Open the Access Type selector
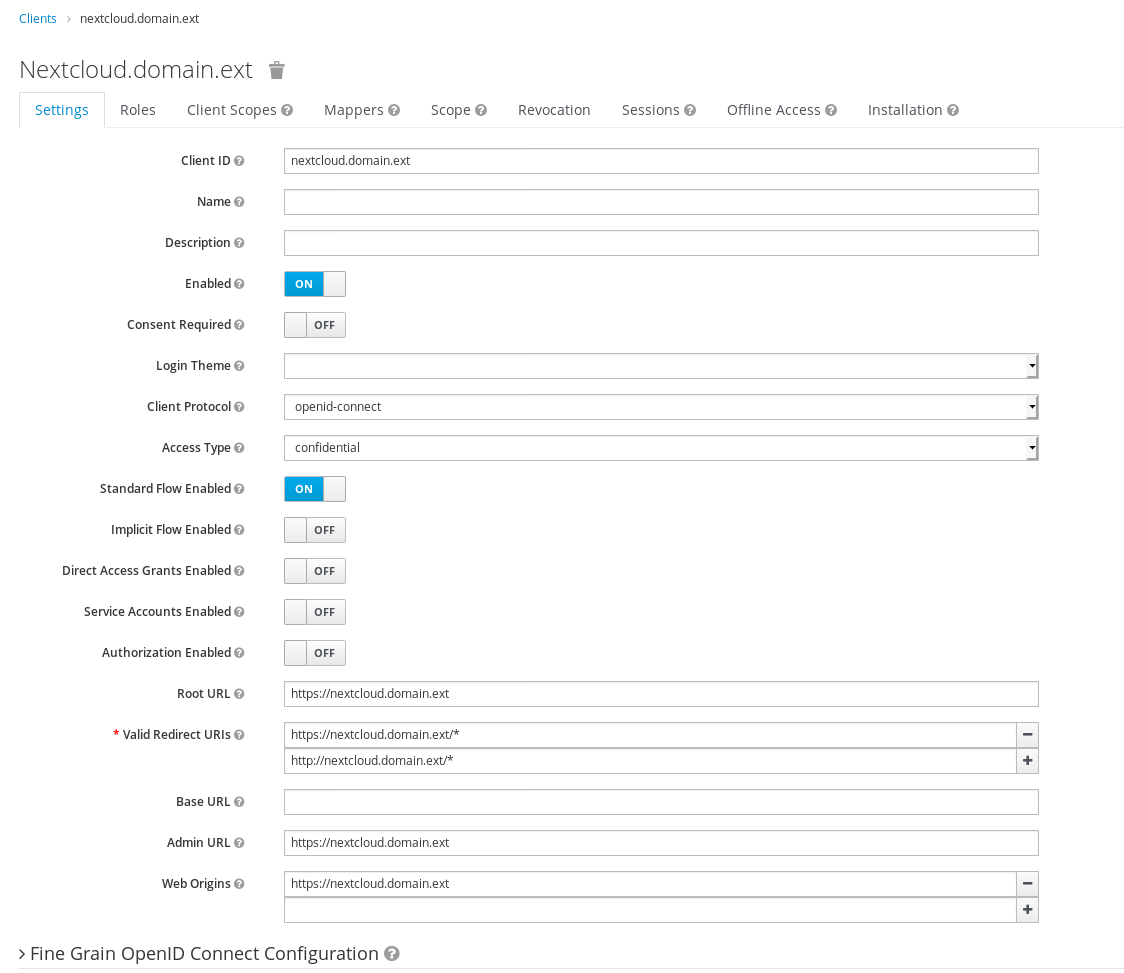Screen dimensions: 1124x973 [x=1030, y=448]
